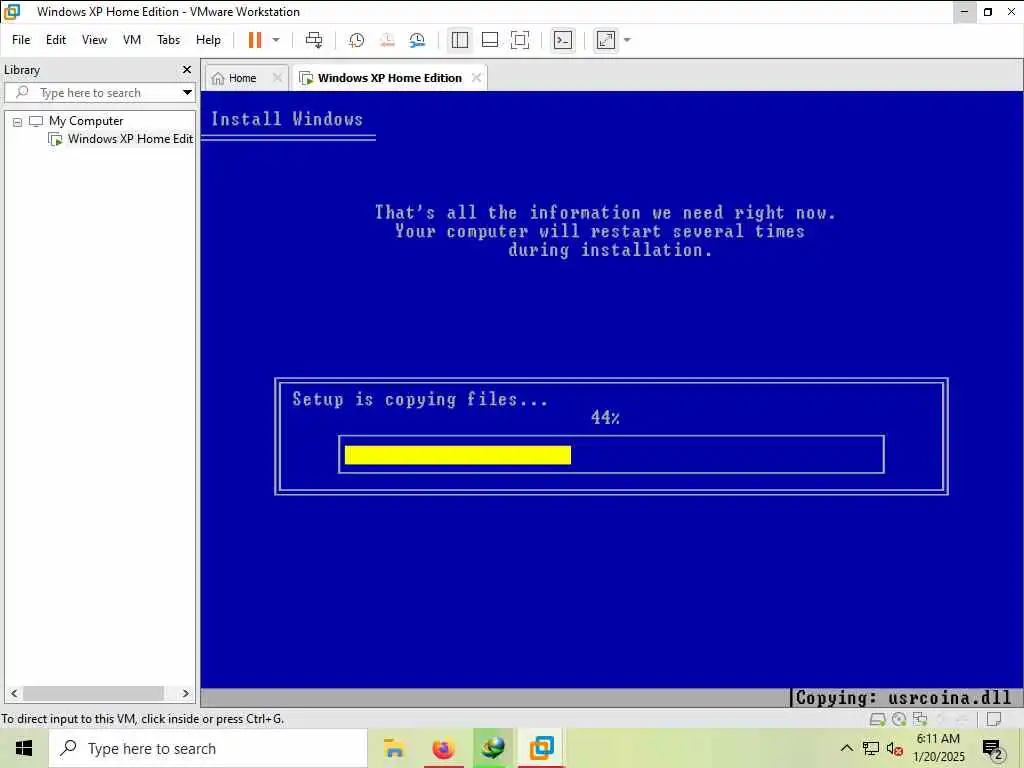
Task: Click the 44% progress text
Action: pos(605,417)
